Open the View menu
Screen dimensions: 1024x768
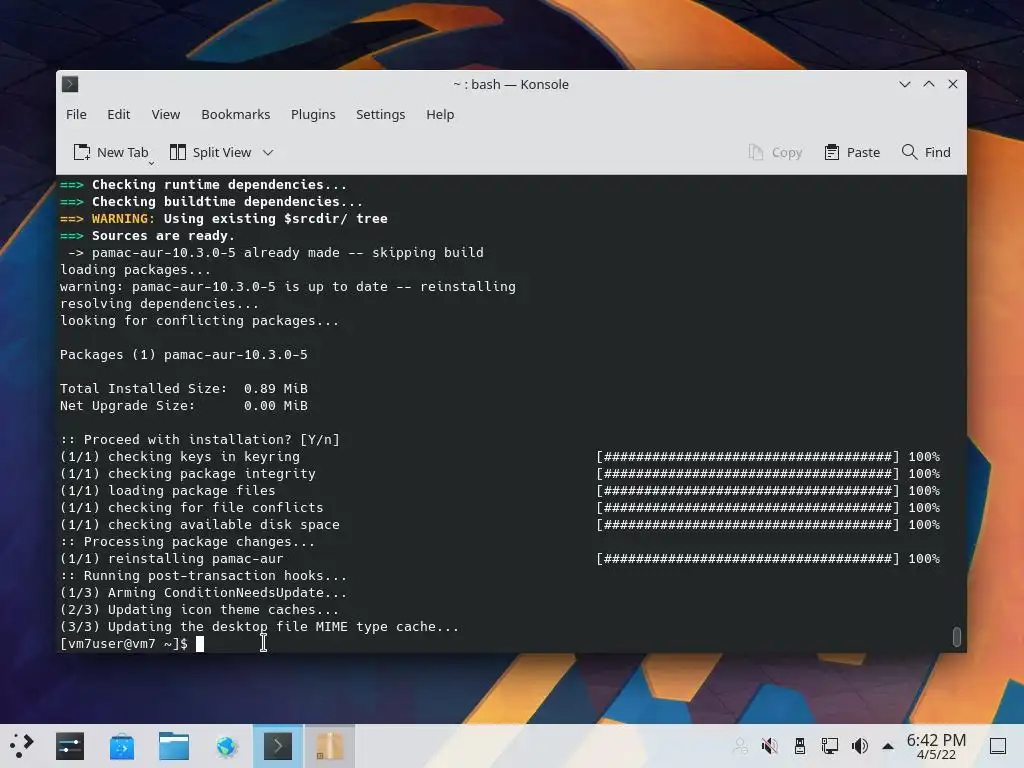166,114
